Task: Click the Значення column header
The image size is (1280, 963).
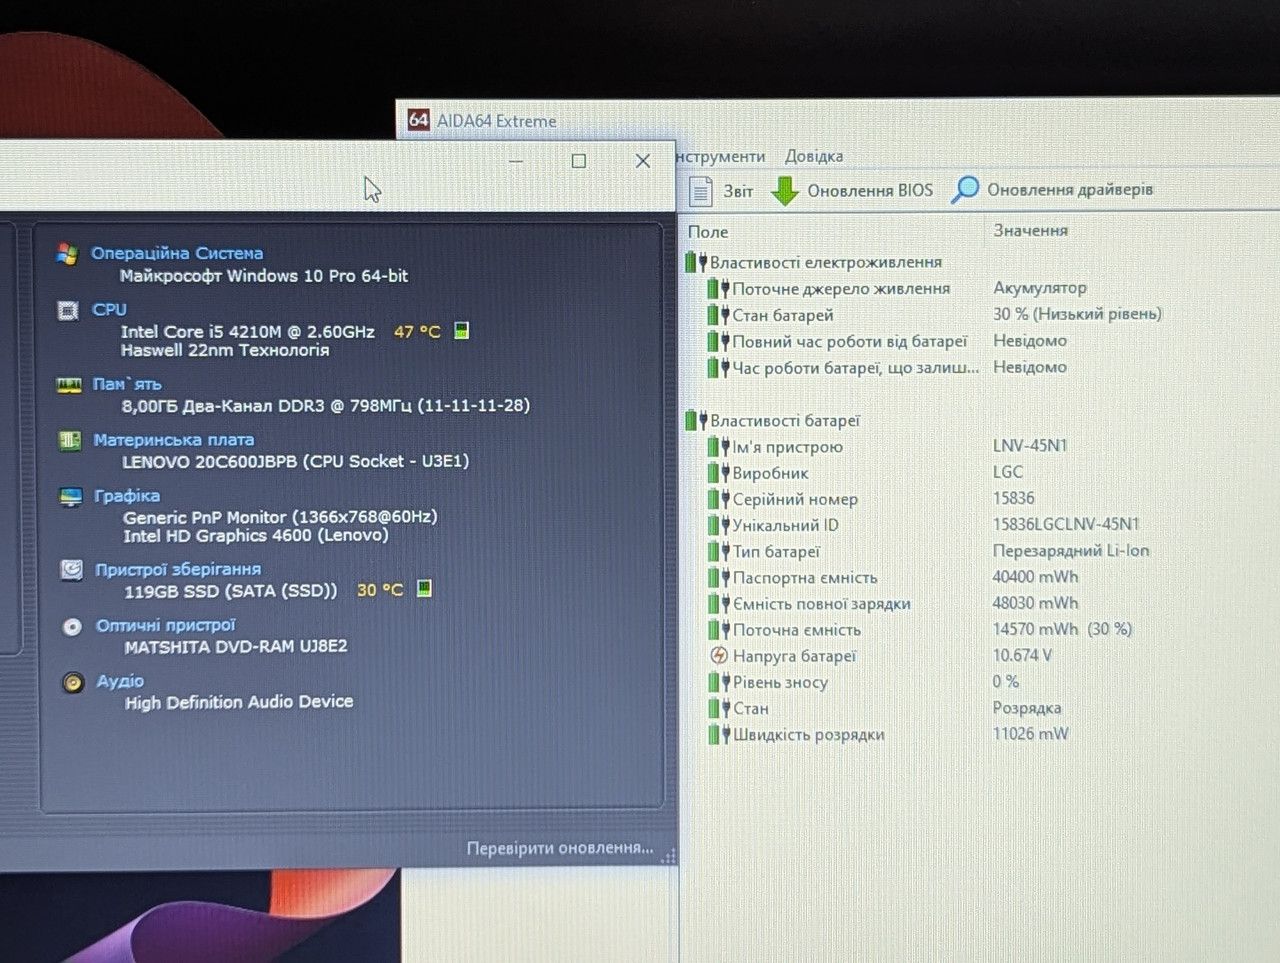Action: pyautogui.click(x=1030, y=230)
